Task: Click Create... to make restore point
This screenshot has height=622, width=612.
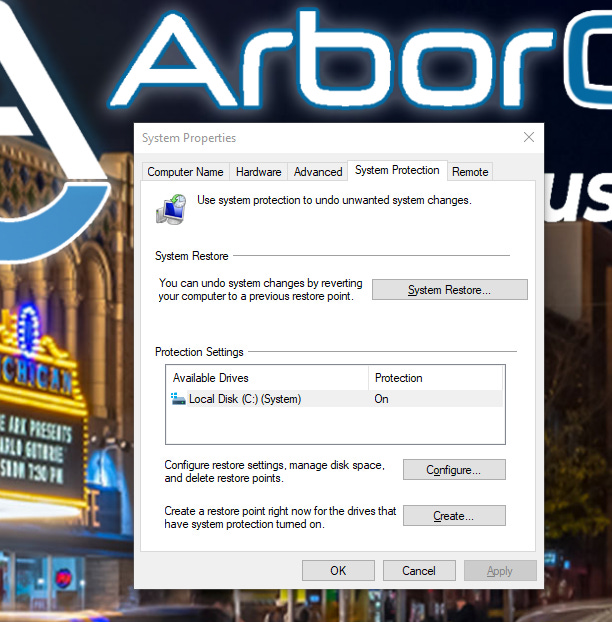Action: pyautogui.click(x=454, y=516)
